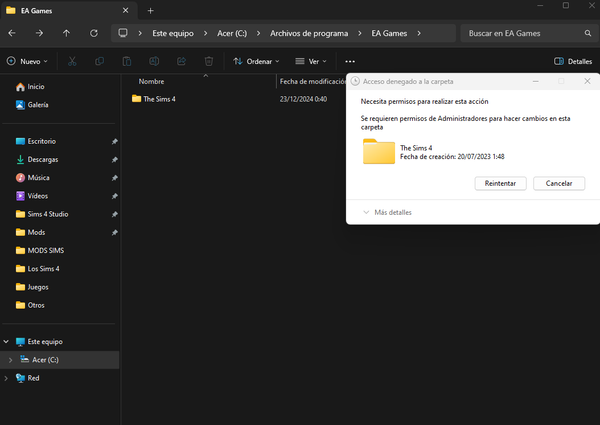Unpin Escritorio using its pin icon
This screenshot has height=425, width=600.
[x=114, y=142]
